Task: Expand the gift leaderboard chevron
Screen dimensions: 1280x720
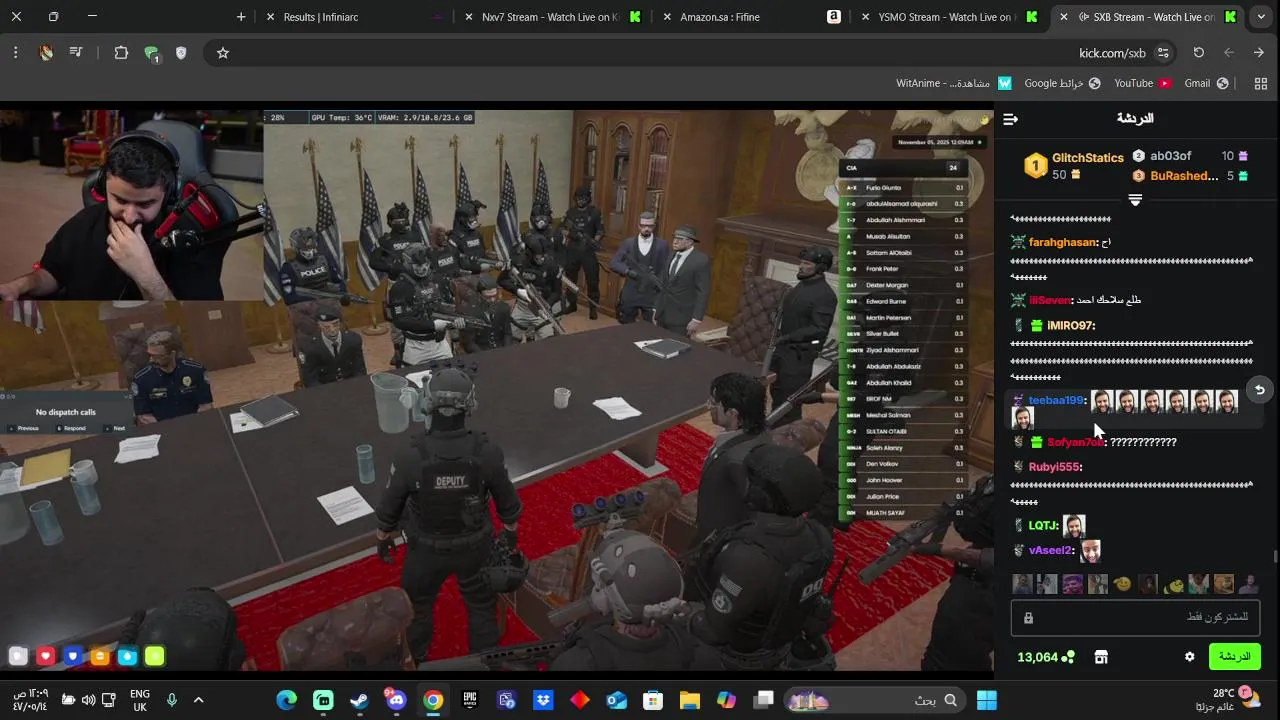Action: 1135,201
